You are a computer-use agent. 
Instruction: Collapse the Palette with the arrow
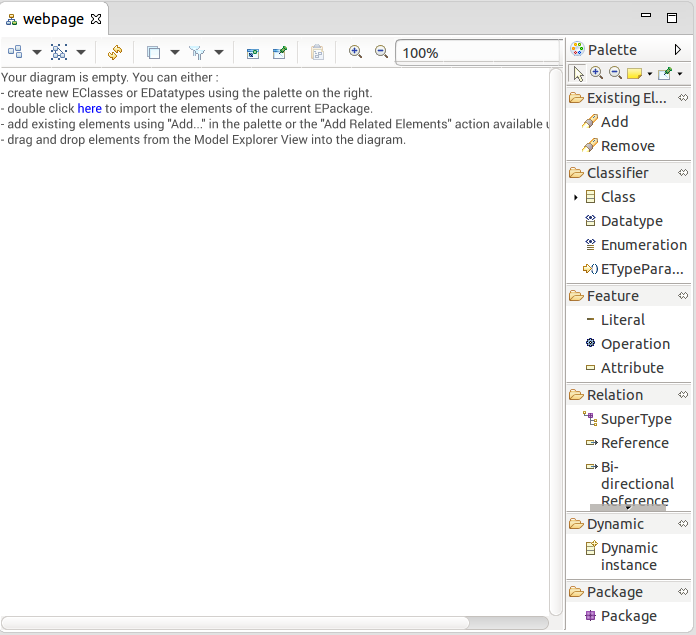(x=677, y=49)
